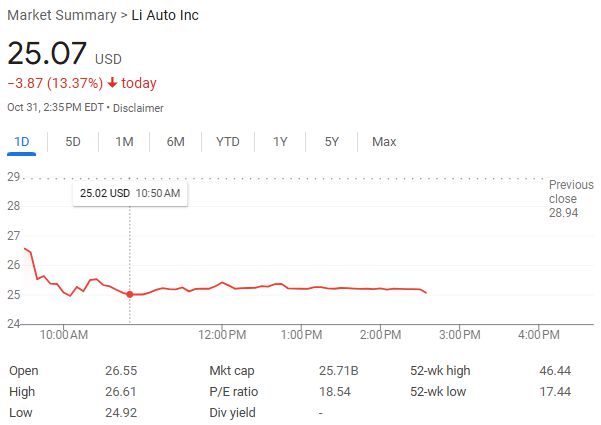Click the P/E ratio value 18.54
Screen dimensions: 601x425
tap(335, 392)
